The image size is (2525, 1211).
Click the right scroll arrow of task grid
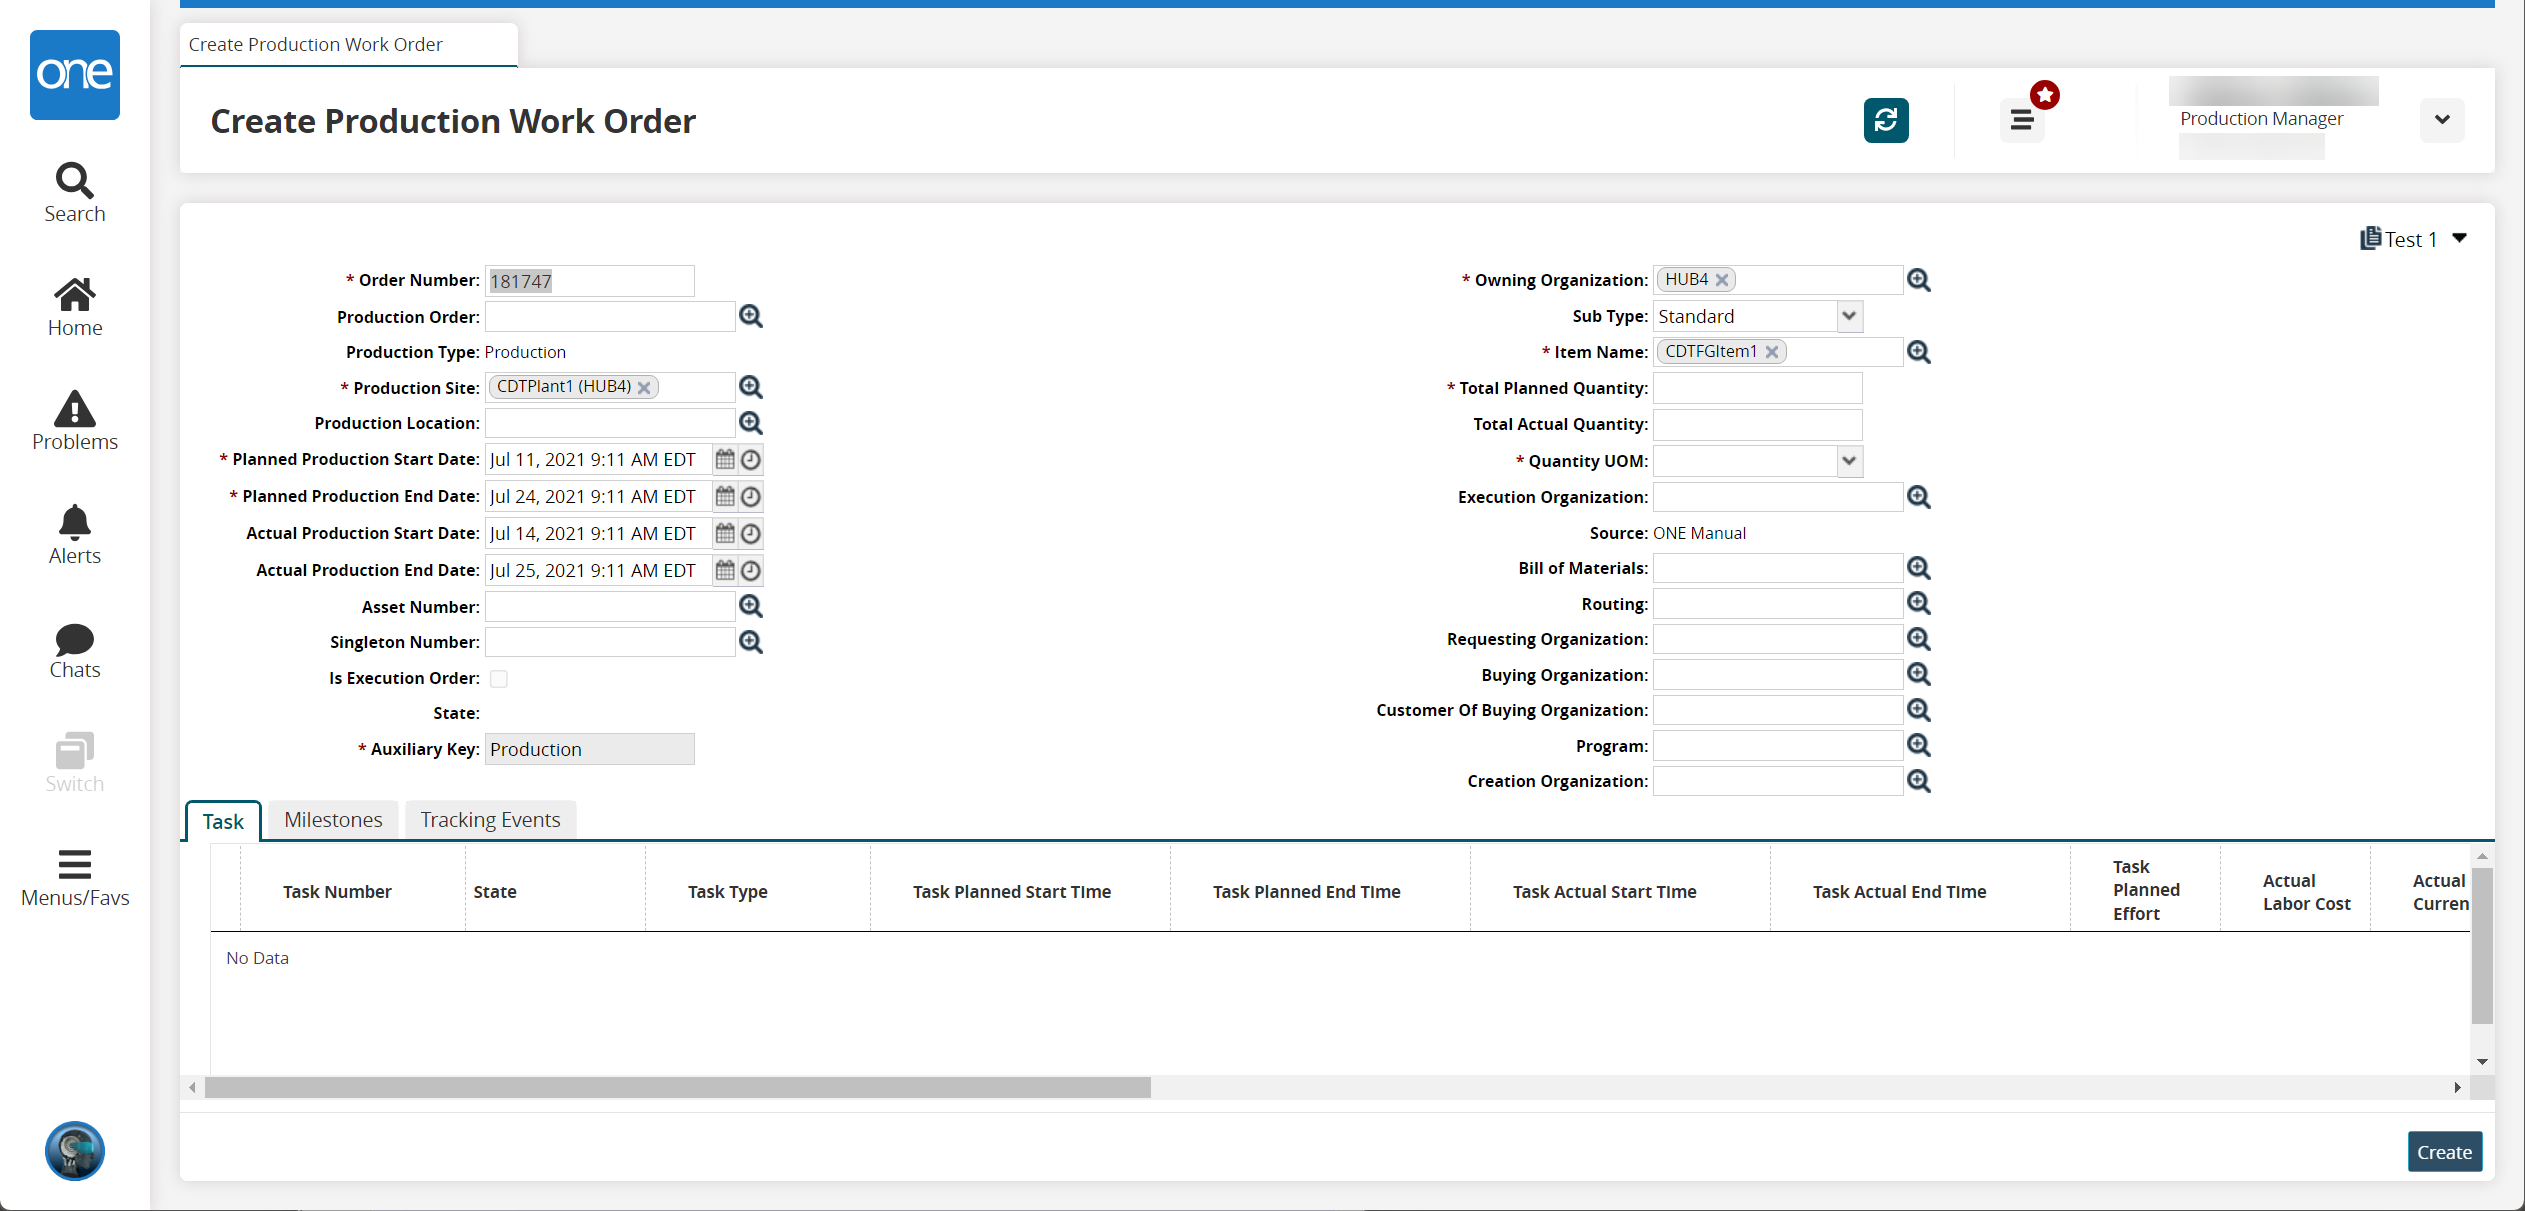pos(2457,1087)
